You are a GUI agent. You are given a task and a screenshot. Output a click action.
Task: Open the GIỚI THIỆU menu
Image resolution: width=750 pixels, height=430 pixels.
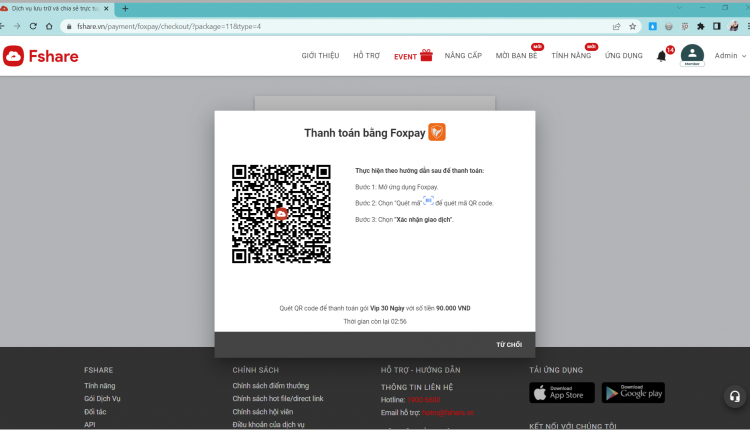pyautogui.click(x=320, y=55)
